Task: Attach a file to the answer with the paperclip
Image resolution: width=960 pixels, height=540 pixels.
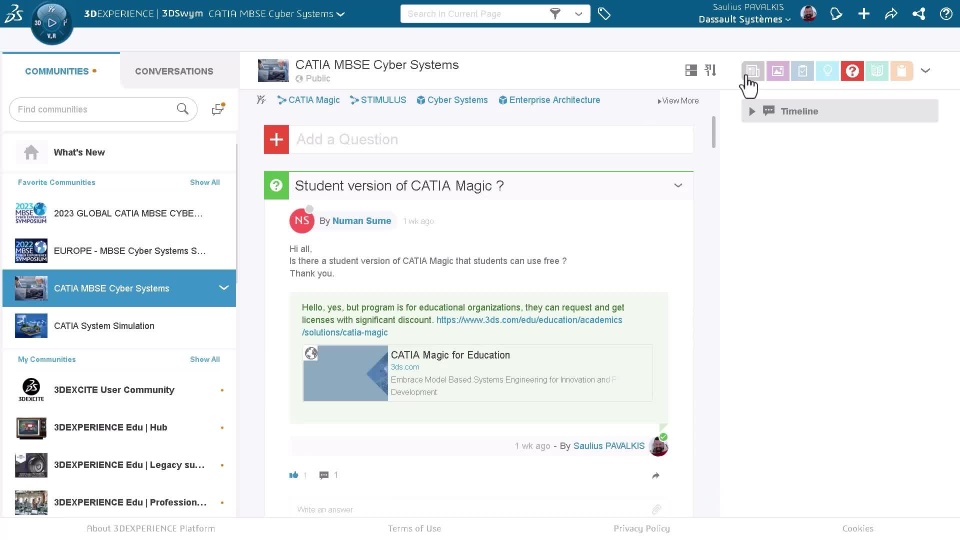Action: 656,509
